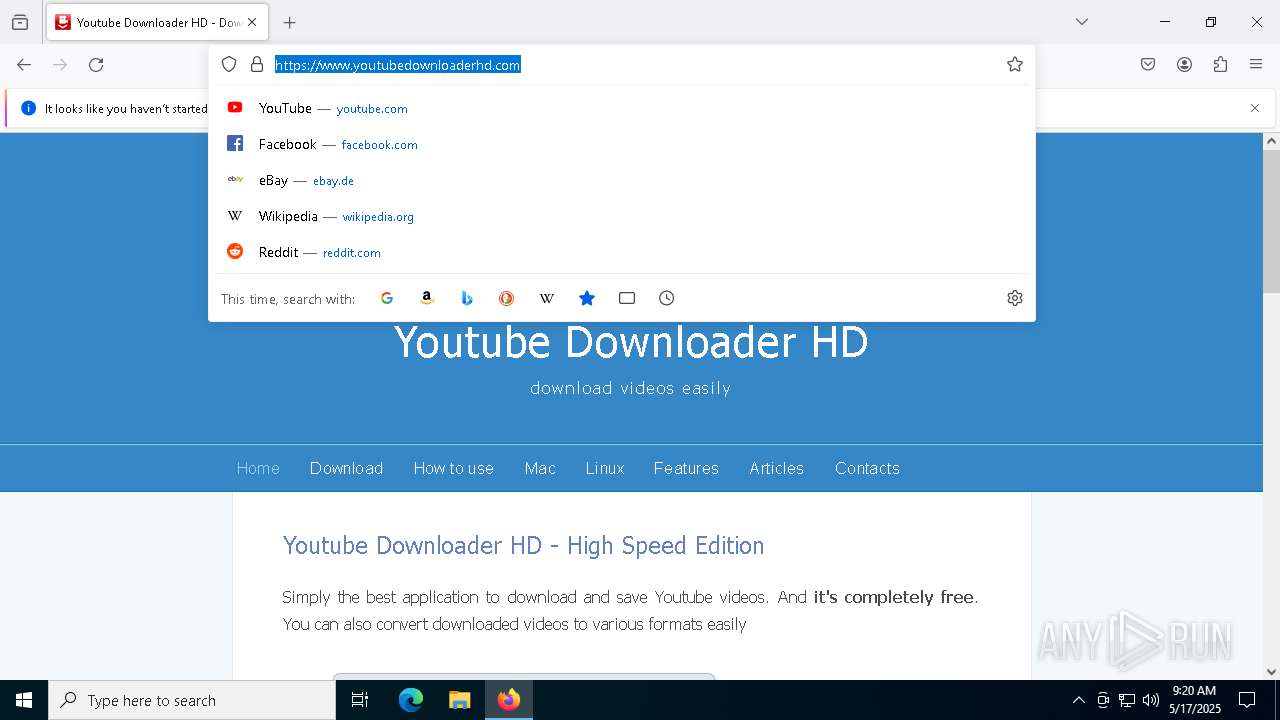Open tracking protection shield icon
Viewport: 1280px width, 720px height.
229,64
